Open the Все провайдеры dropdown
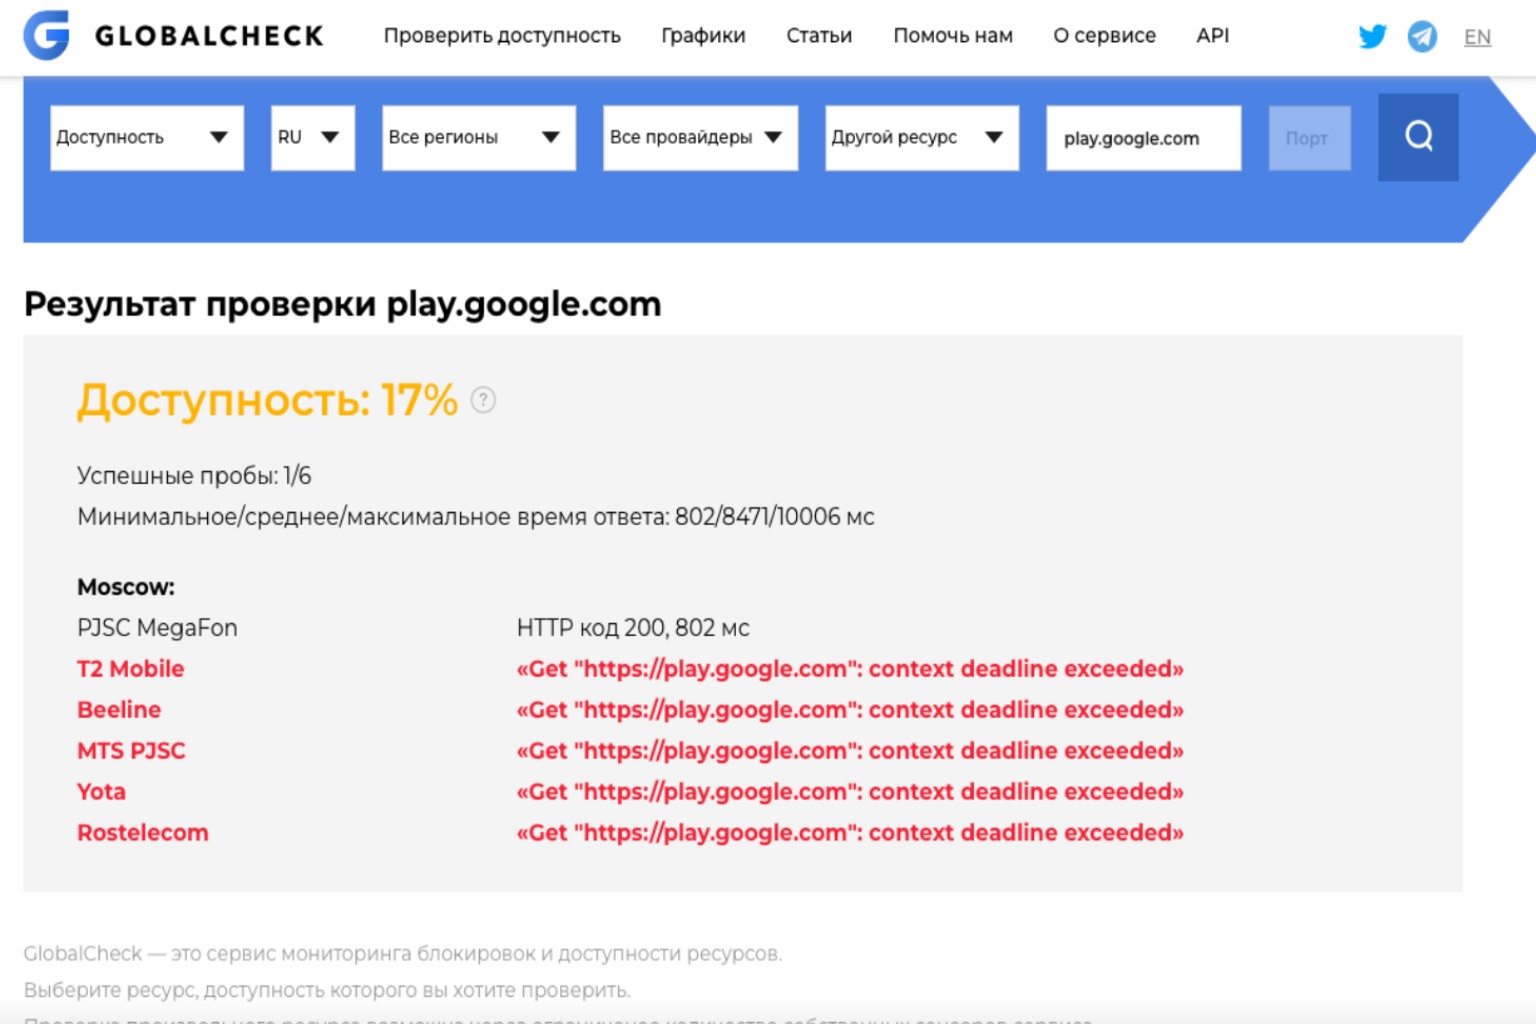The image size is (1536, 1024). tap(700, 138)
